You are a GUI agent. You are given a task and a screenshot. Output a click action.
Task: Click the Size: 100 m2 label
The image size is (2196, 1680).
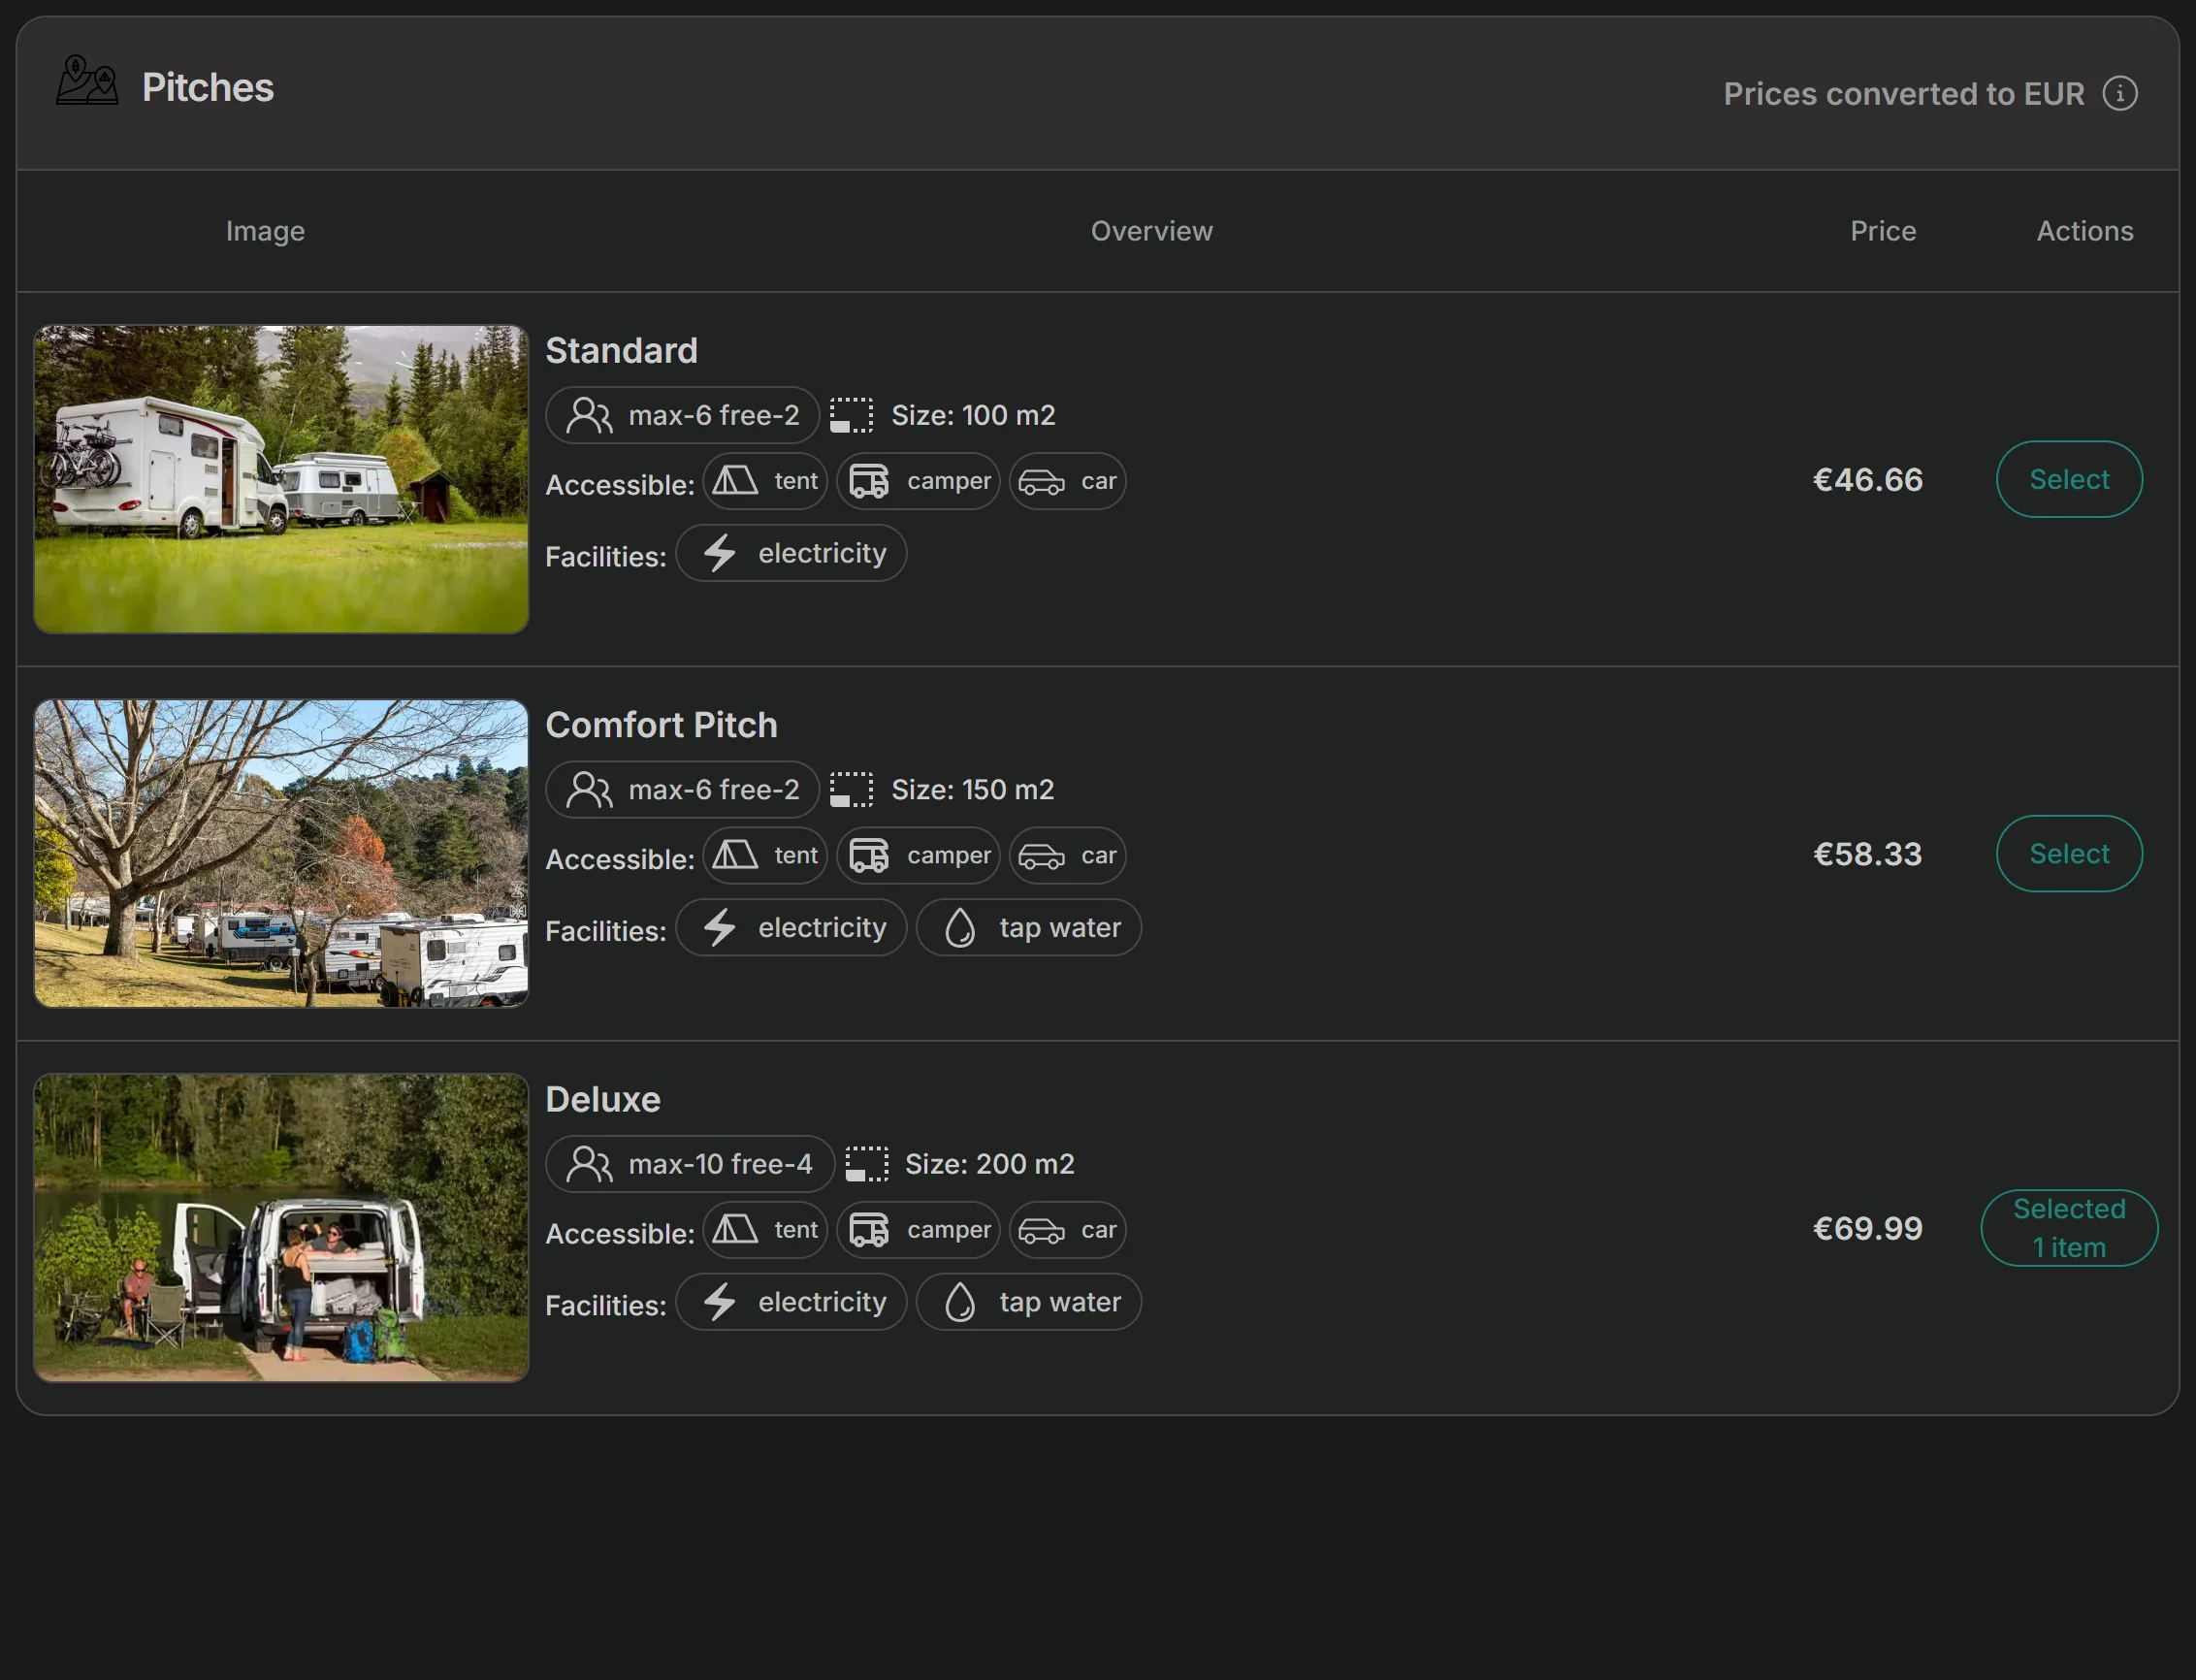(x=973, y=415)
